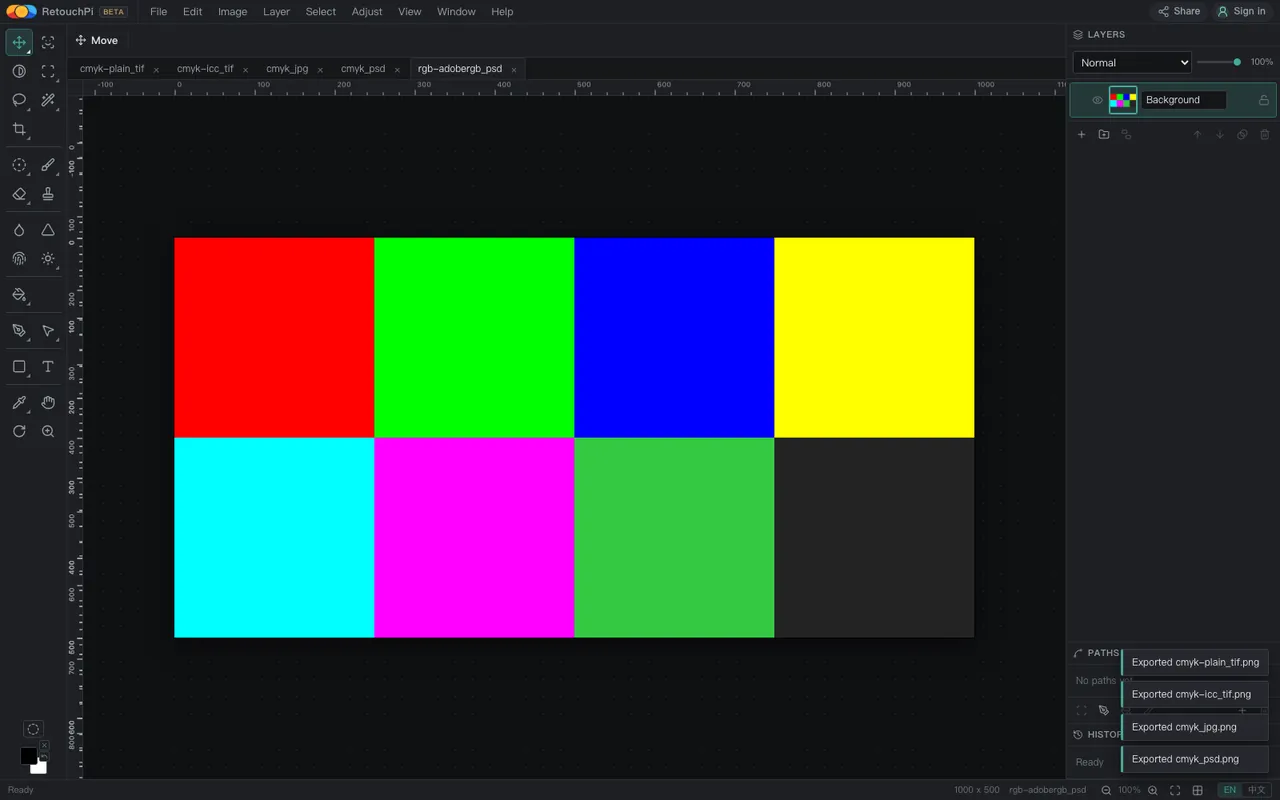Select the Eraser tool
The height and width of the screenshot is (800, 1280).
(19, 194)
